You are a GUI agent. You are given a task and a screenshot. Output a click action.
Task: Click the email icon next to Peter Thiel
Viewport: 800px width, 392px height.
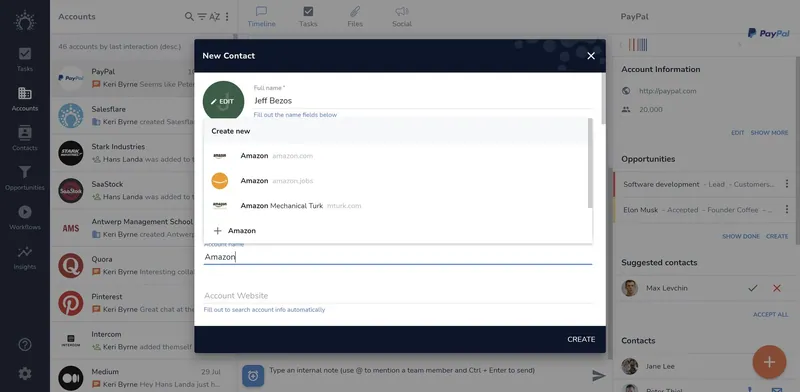pos(777,390)
